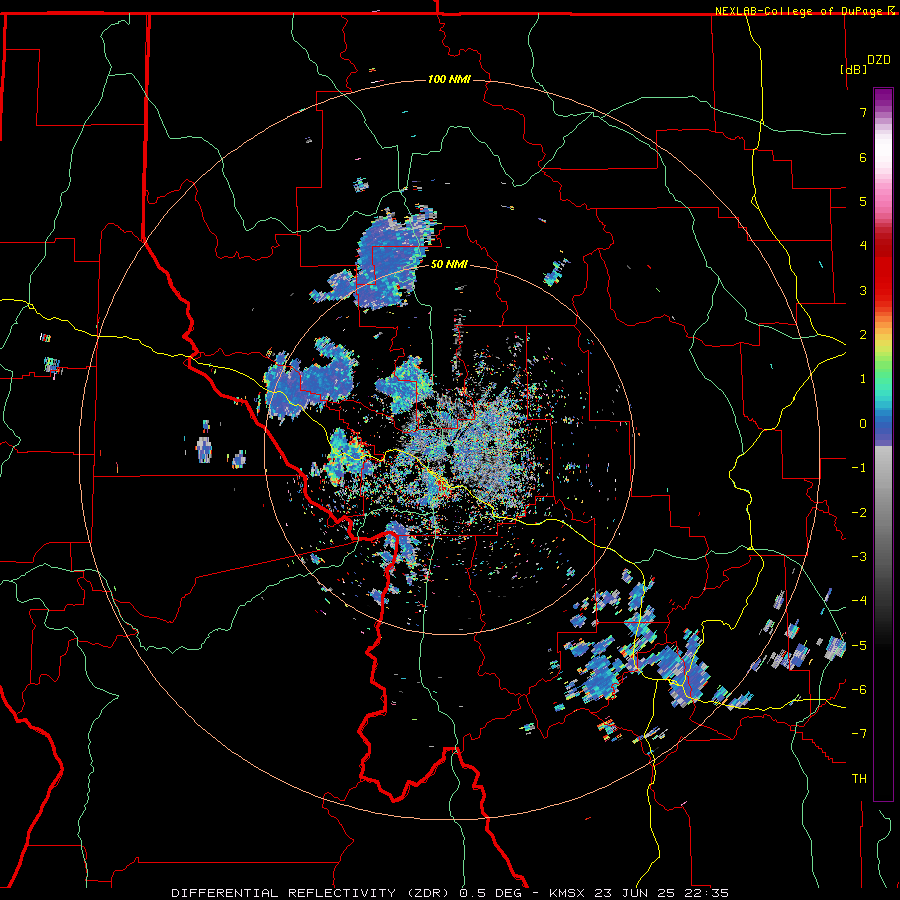Image resolution: width=900 pixels, height=900 pixels.
Task: Click the -1 scale value
Action: 859,468
